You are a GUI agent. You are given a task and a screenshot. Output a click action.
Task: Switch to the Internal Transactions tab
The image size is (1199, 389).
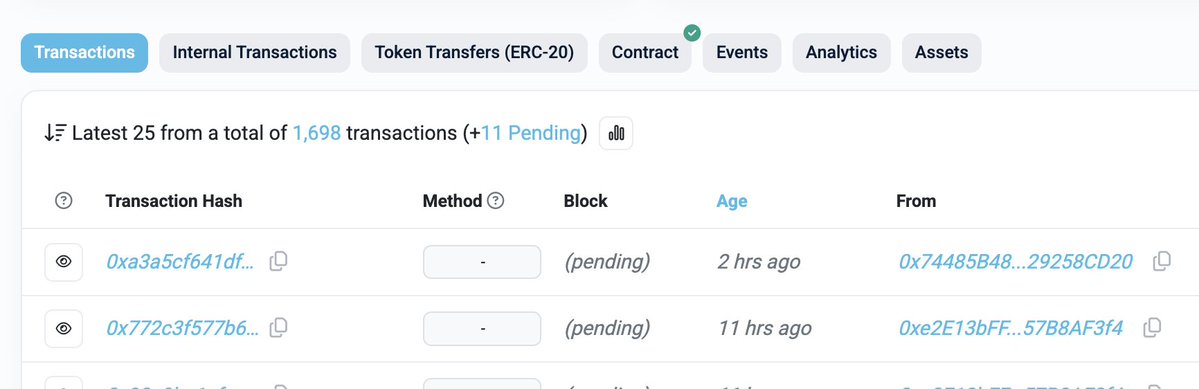coord(255,53)
